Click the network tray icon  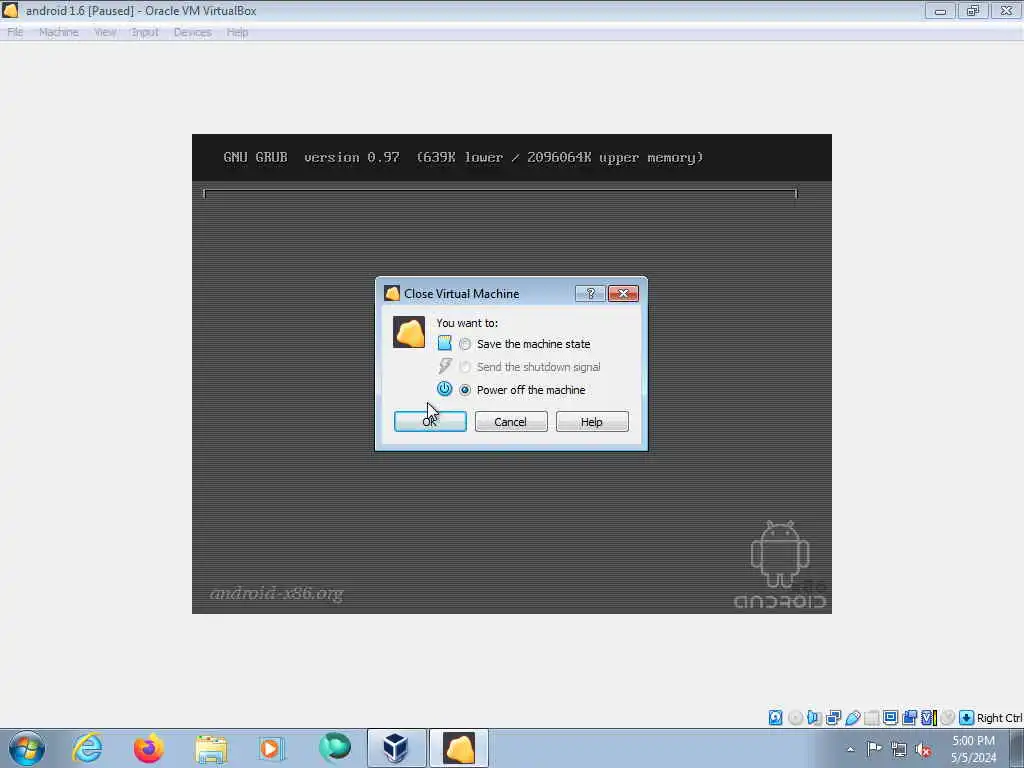(899, 749)
